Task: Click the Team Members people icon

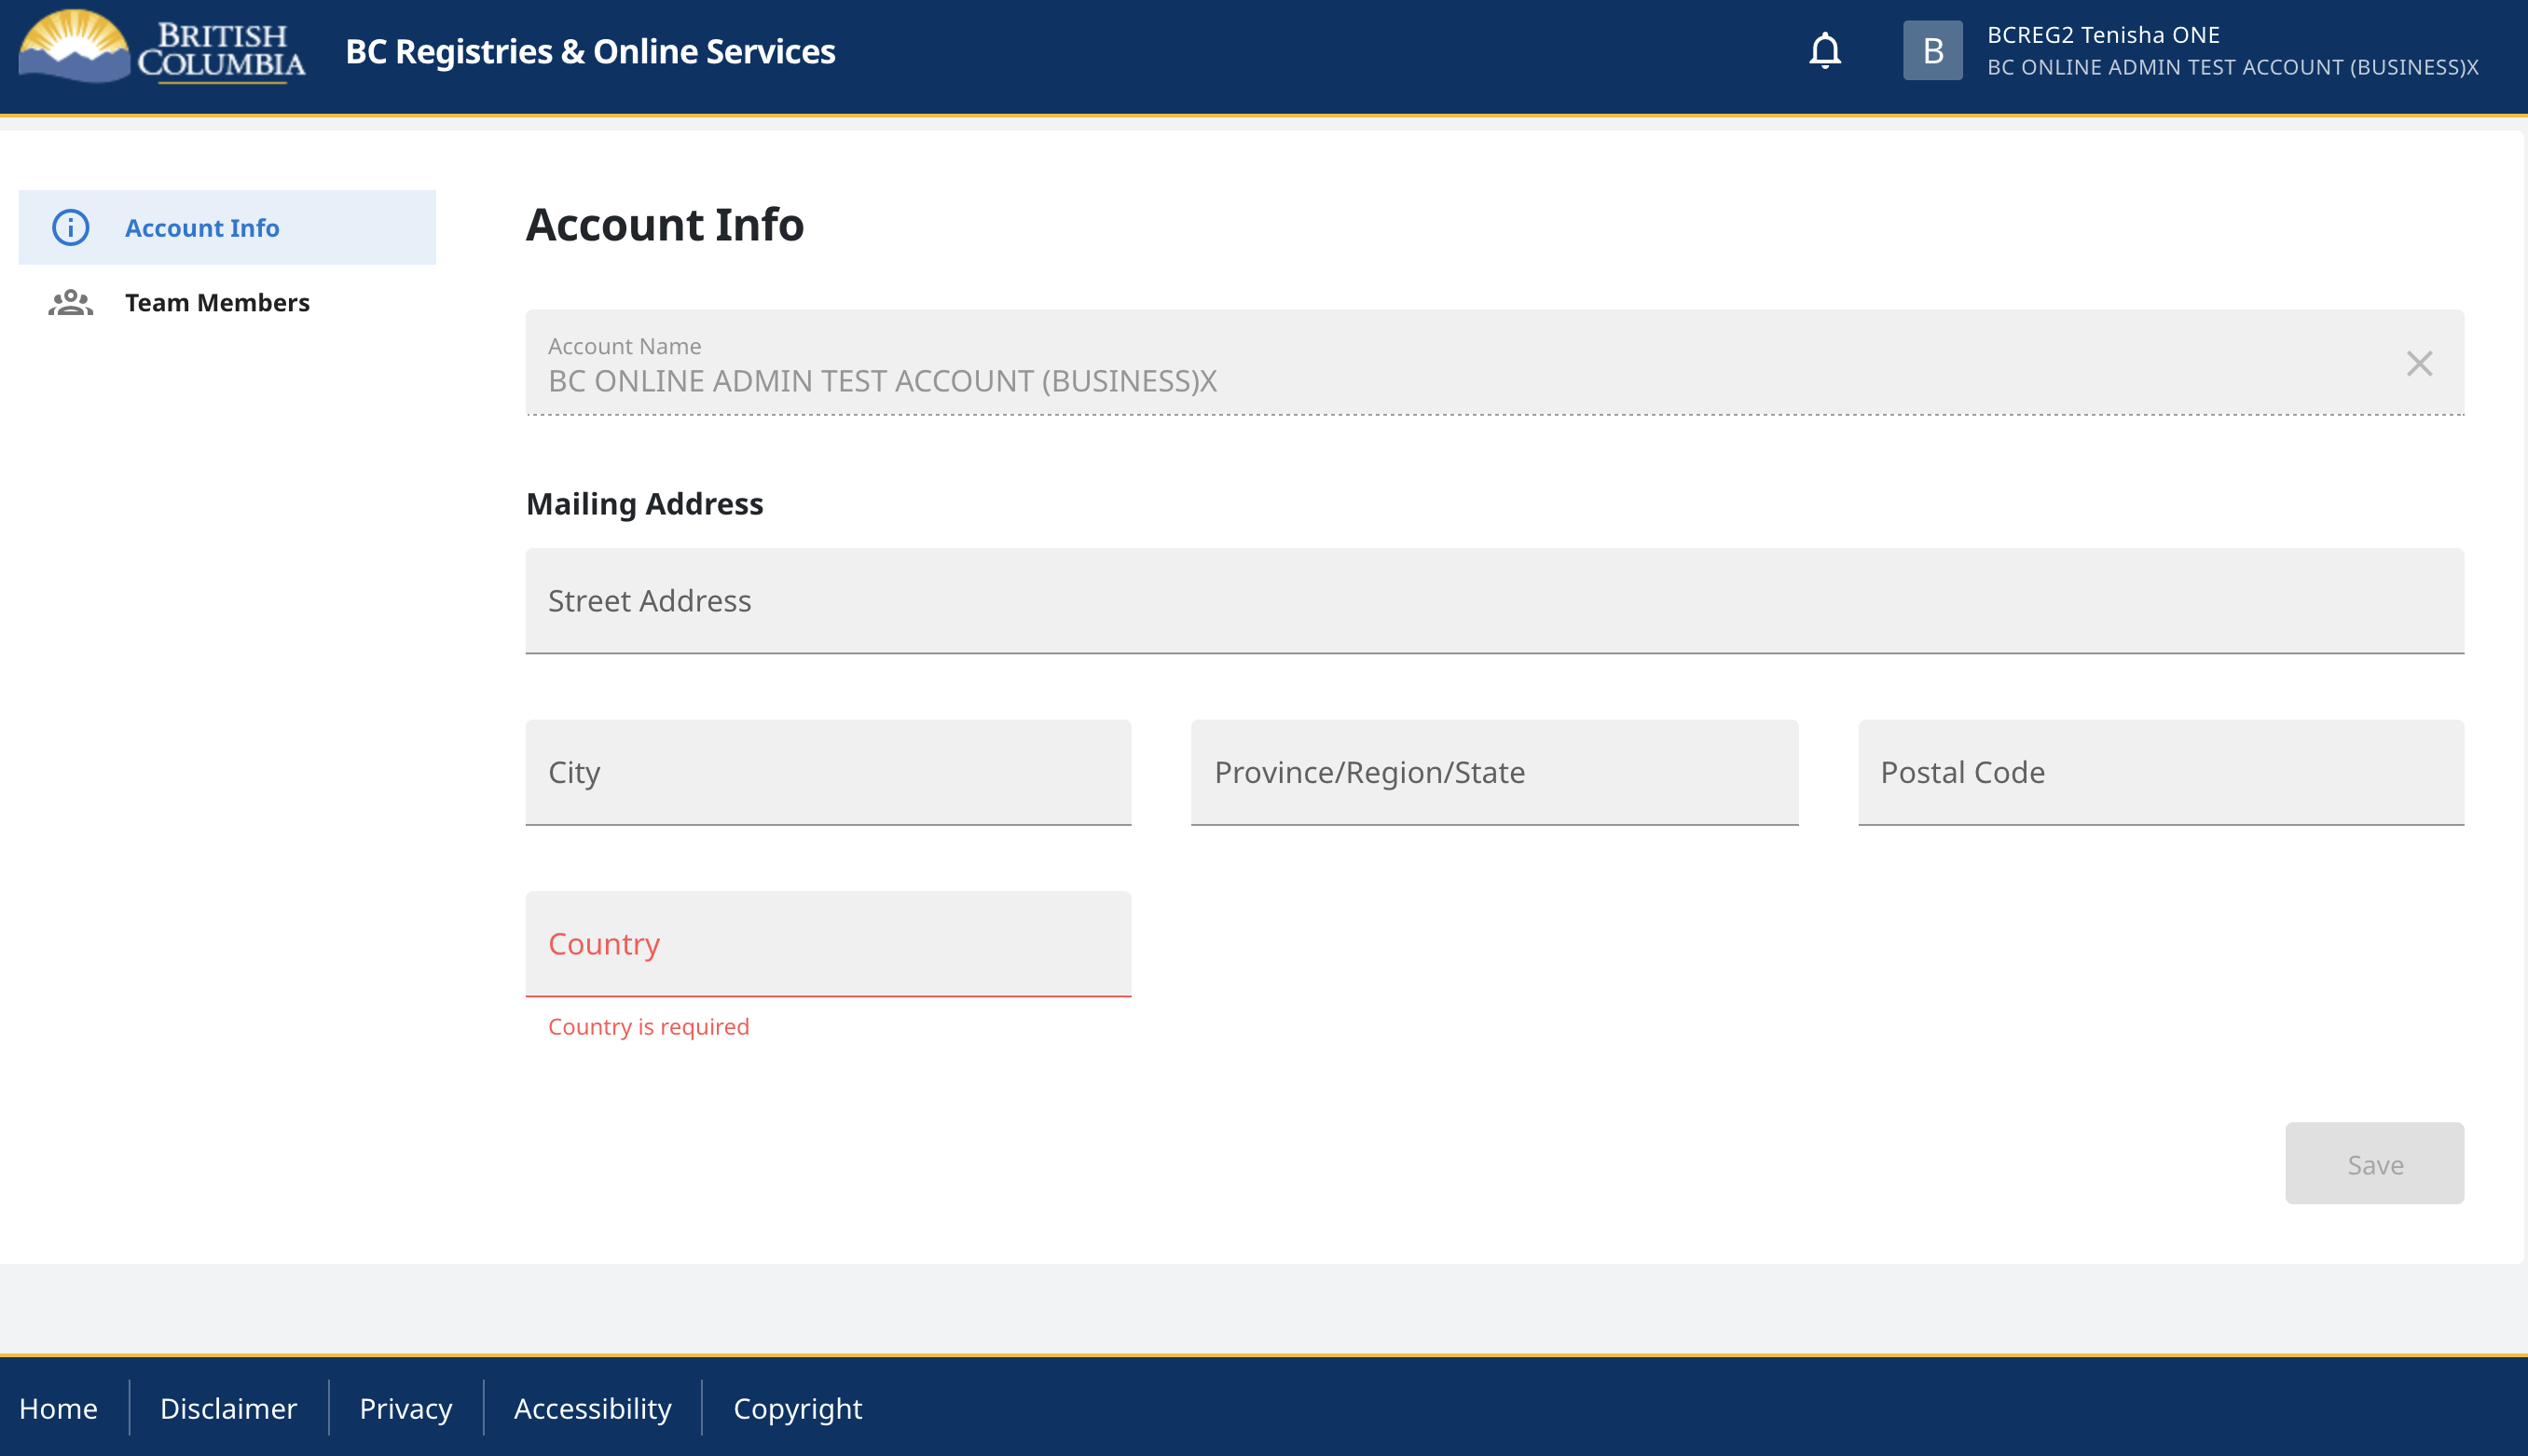Action: click(x=71, y=302)
